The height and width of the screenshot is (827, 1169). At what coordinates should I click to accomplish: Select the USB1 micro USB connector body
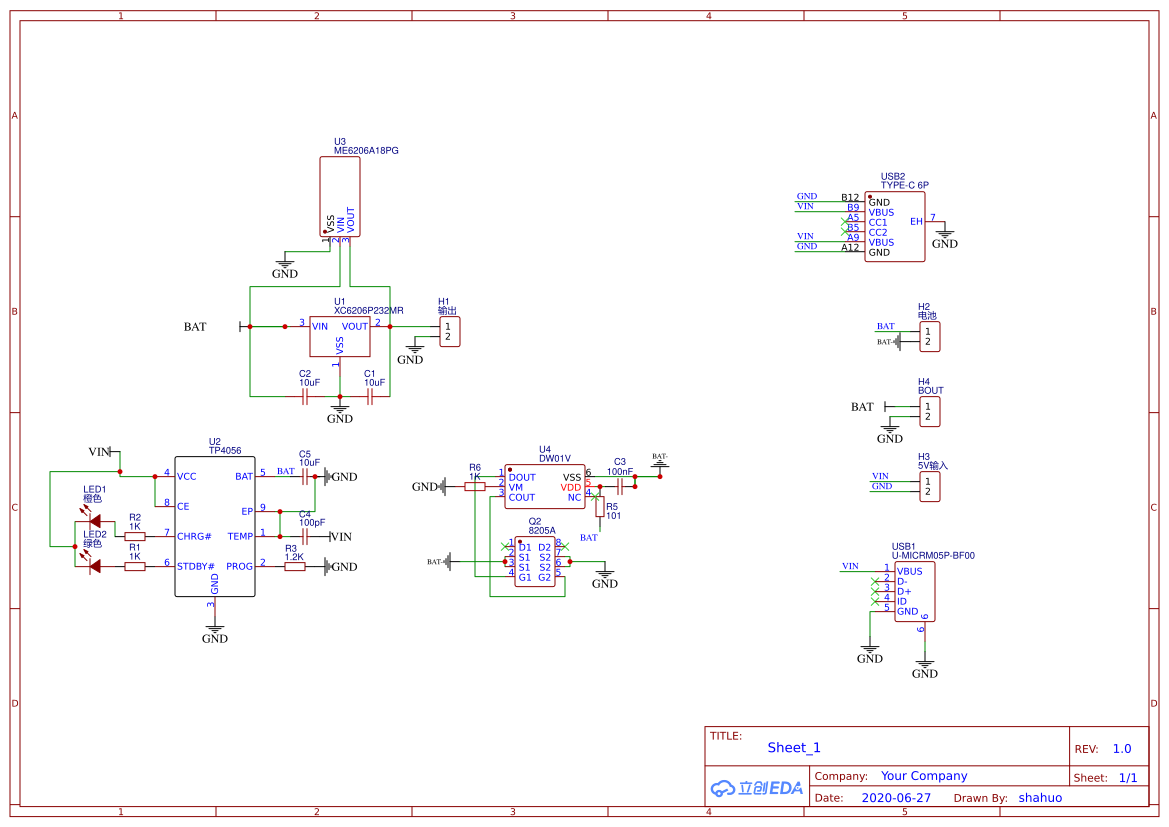click(x=915, y=591)
